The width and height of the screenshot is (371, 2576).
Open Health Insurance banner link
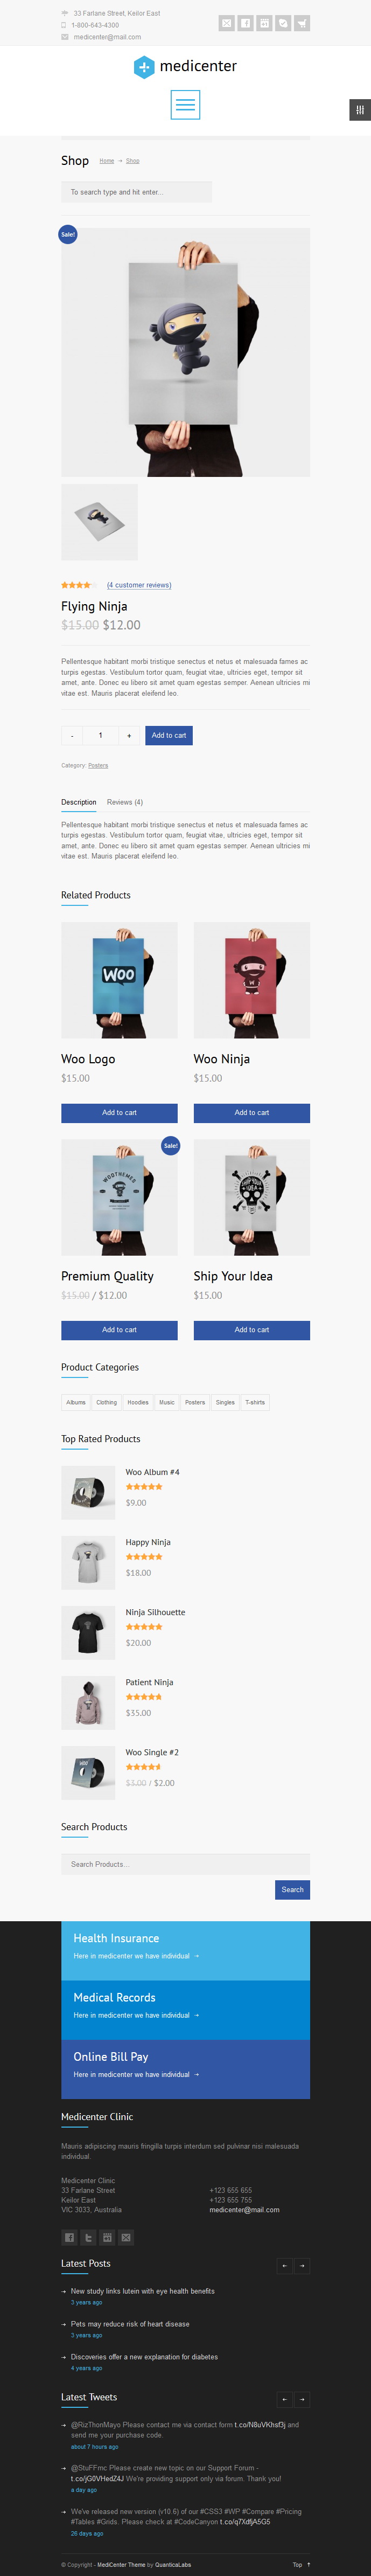185,1950
